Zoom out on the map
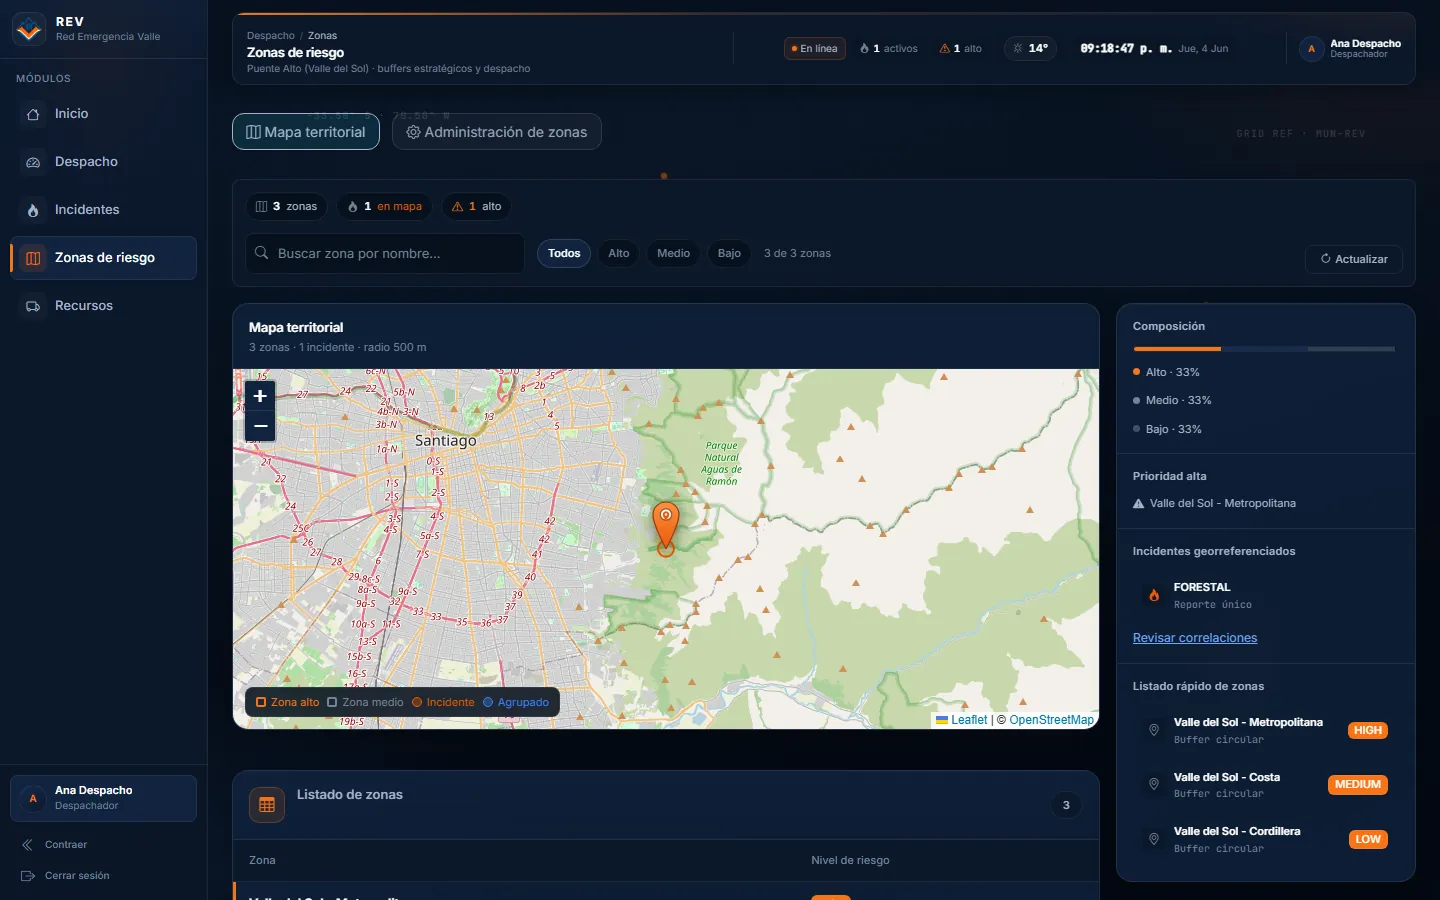The height and width of the screenshot is (900, 1440). (260, 426)
